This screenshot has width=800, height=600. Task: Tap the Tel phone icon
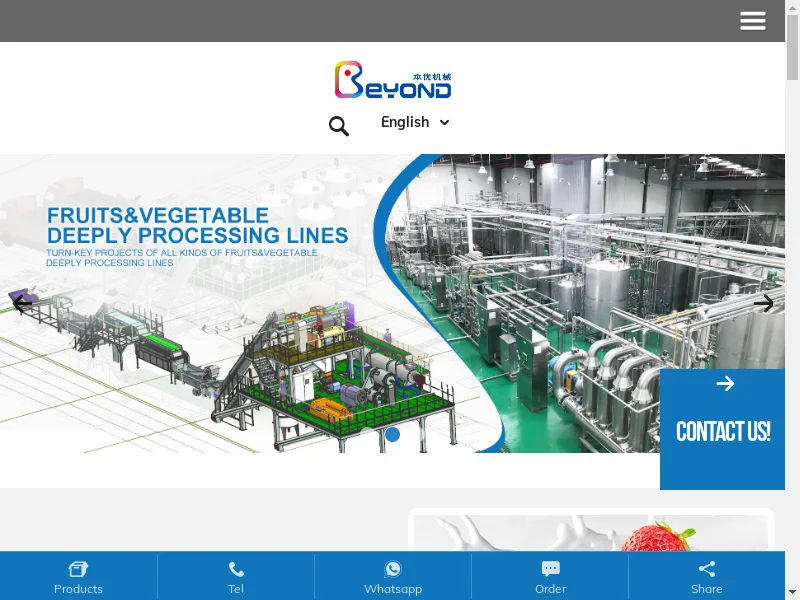click(236, 570)
